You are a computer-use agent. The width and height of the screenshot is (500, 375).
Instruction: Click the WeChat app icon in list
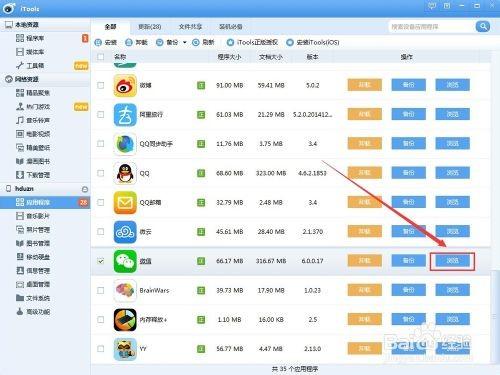pyautogui.click(x=125, y=261)
